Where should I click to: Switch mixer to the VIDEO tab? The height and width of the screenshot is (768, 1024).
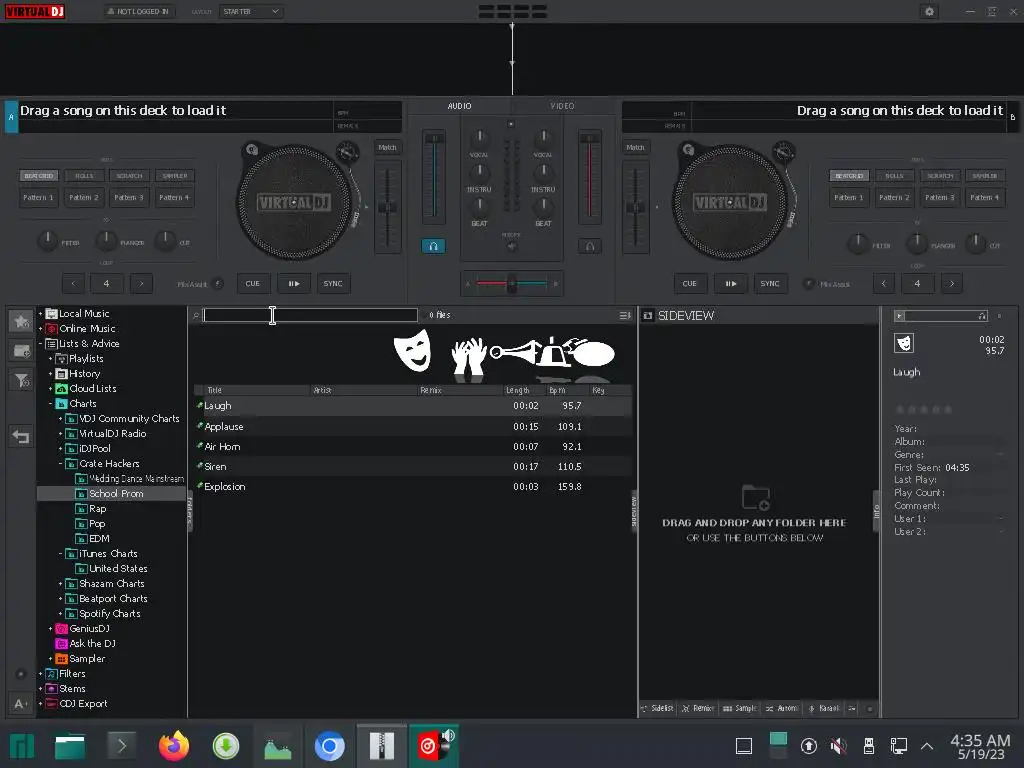(x=562, y=106)
